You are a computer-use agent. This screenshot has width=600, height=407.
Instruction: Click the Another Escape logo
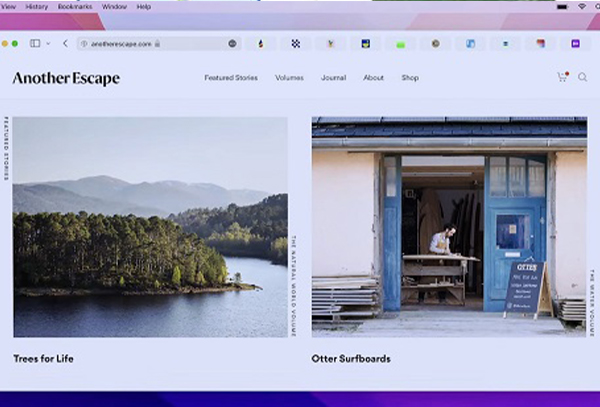click(x=66, y=78)
